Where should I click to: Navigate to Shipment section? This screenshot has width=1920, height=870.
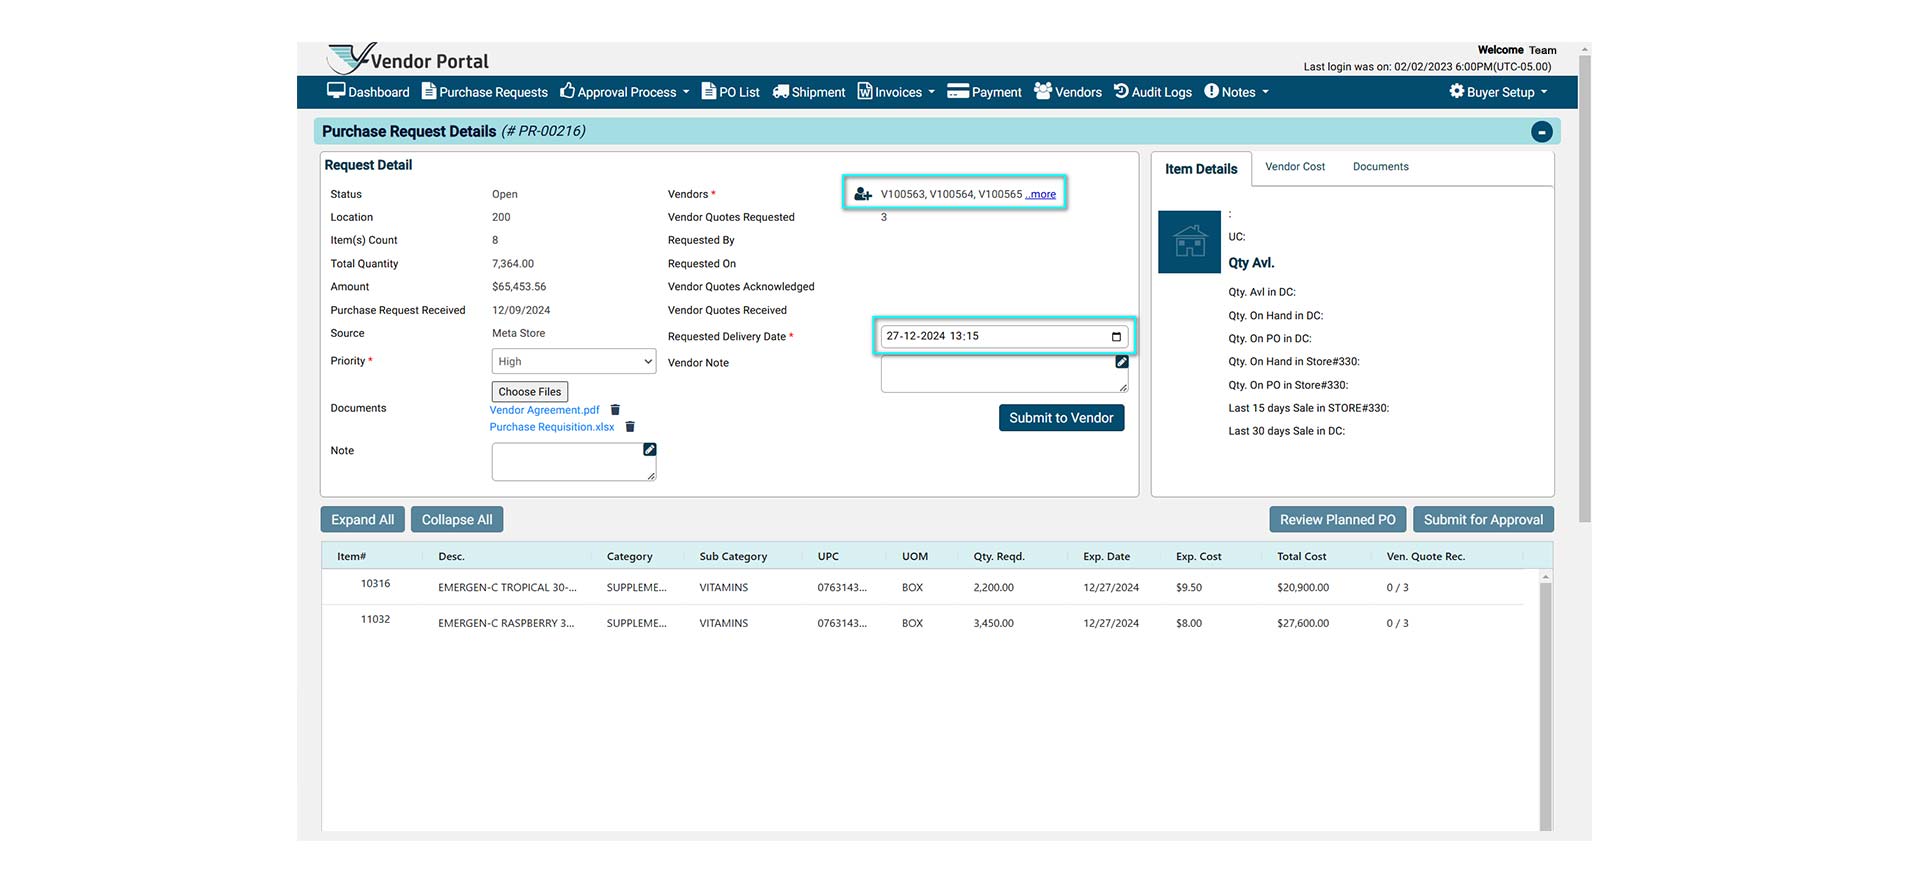809,92
